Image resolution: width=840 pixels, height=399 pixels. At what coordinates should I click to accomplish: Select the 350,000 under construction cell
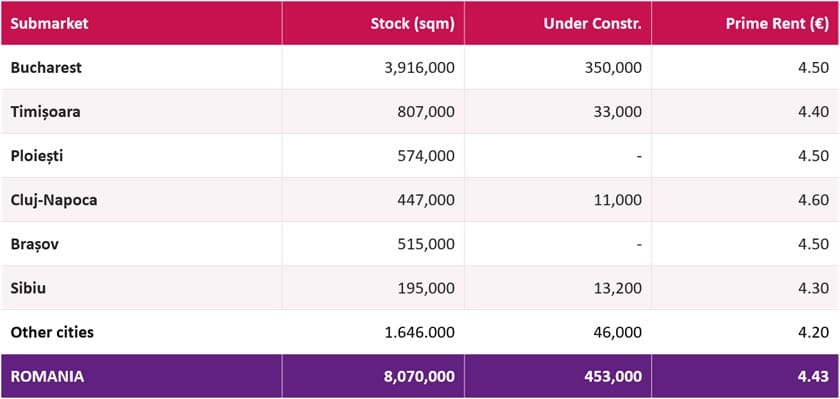click(614, 68)
